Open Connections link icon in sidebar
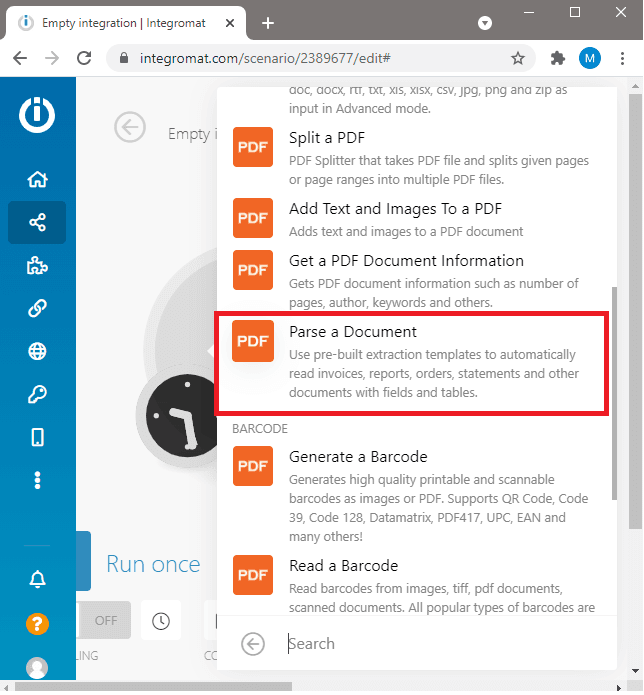 point(37,309)
